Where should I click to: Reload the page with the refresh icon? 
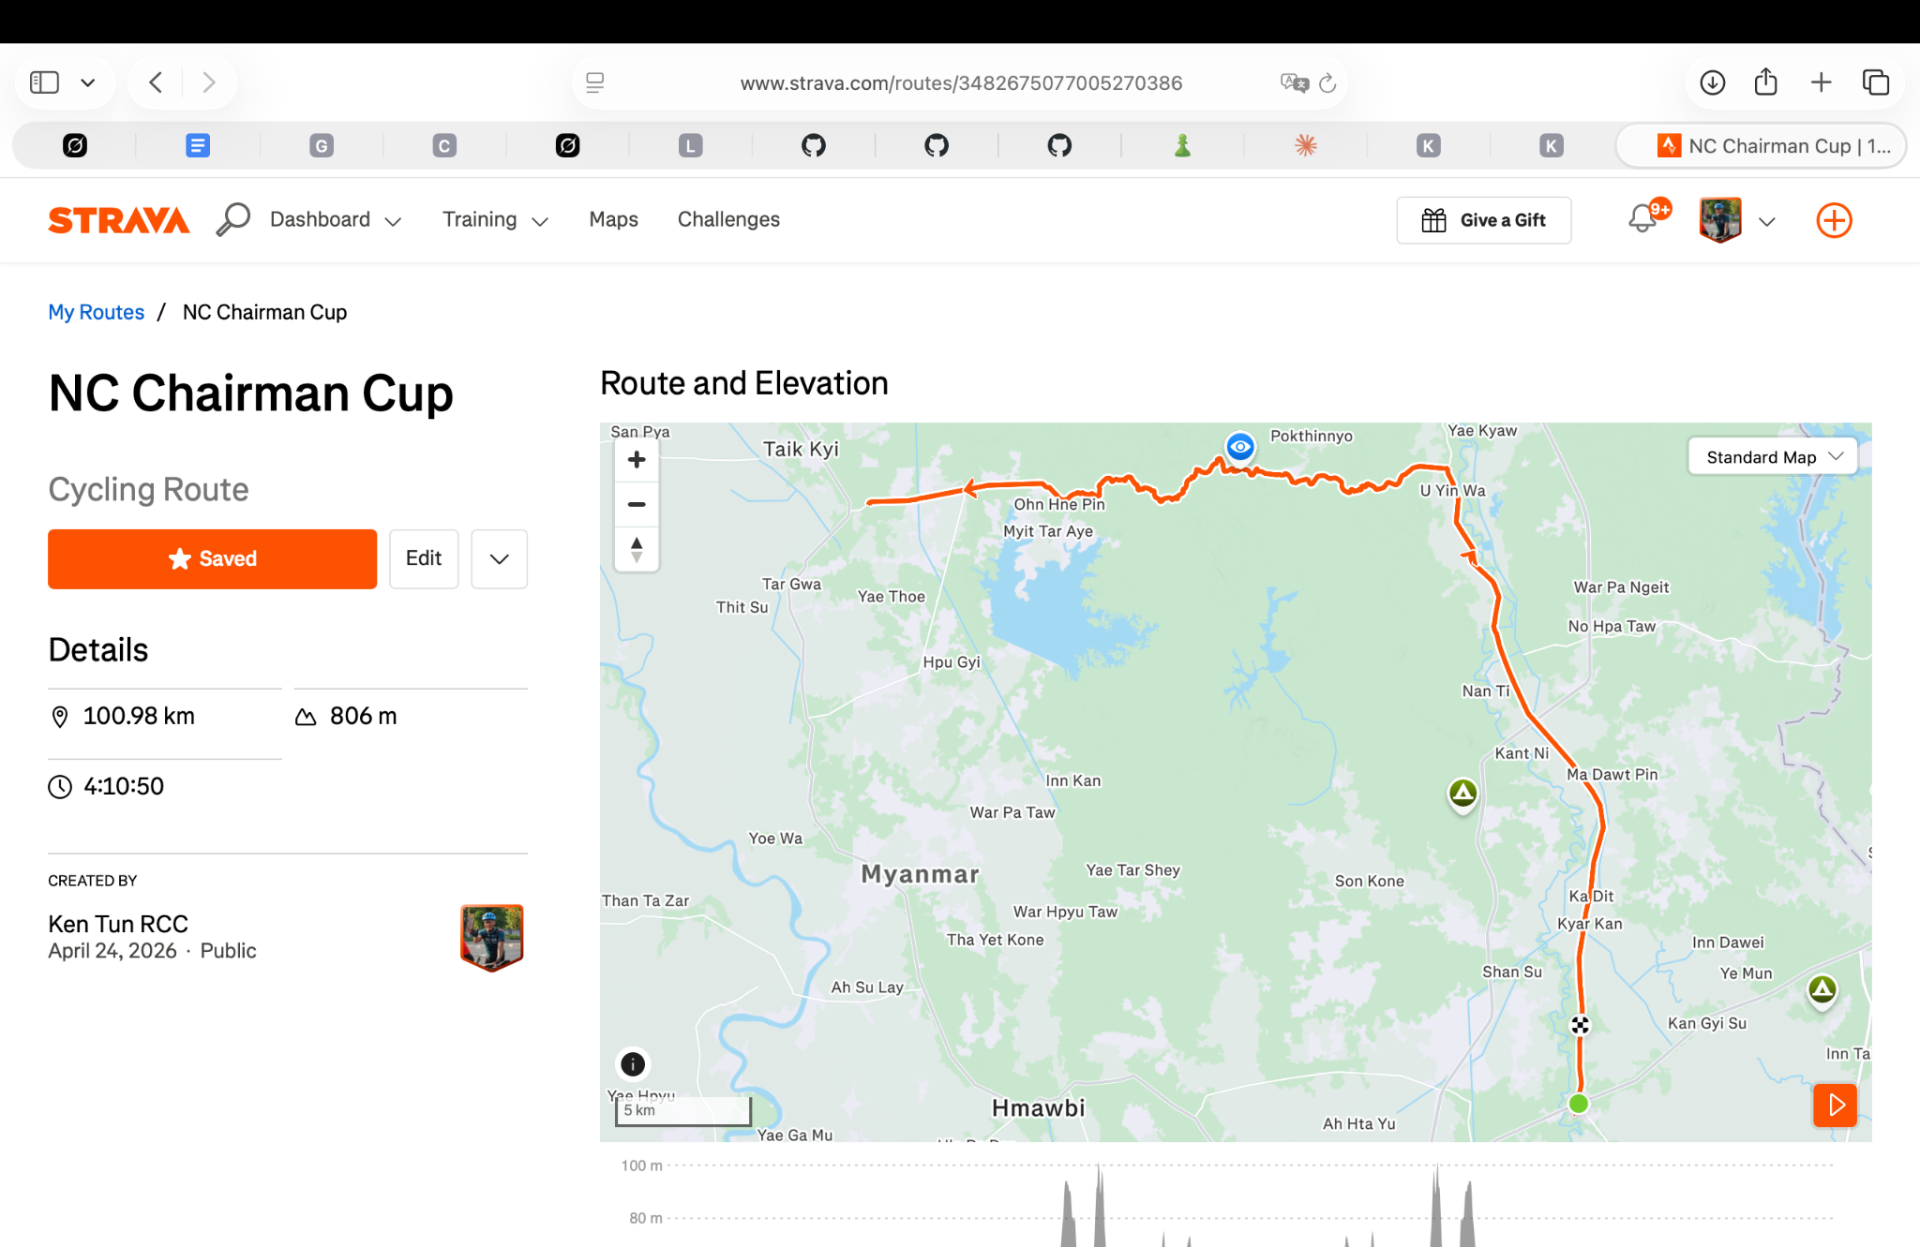click(1328, 83)
